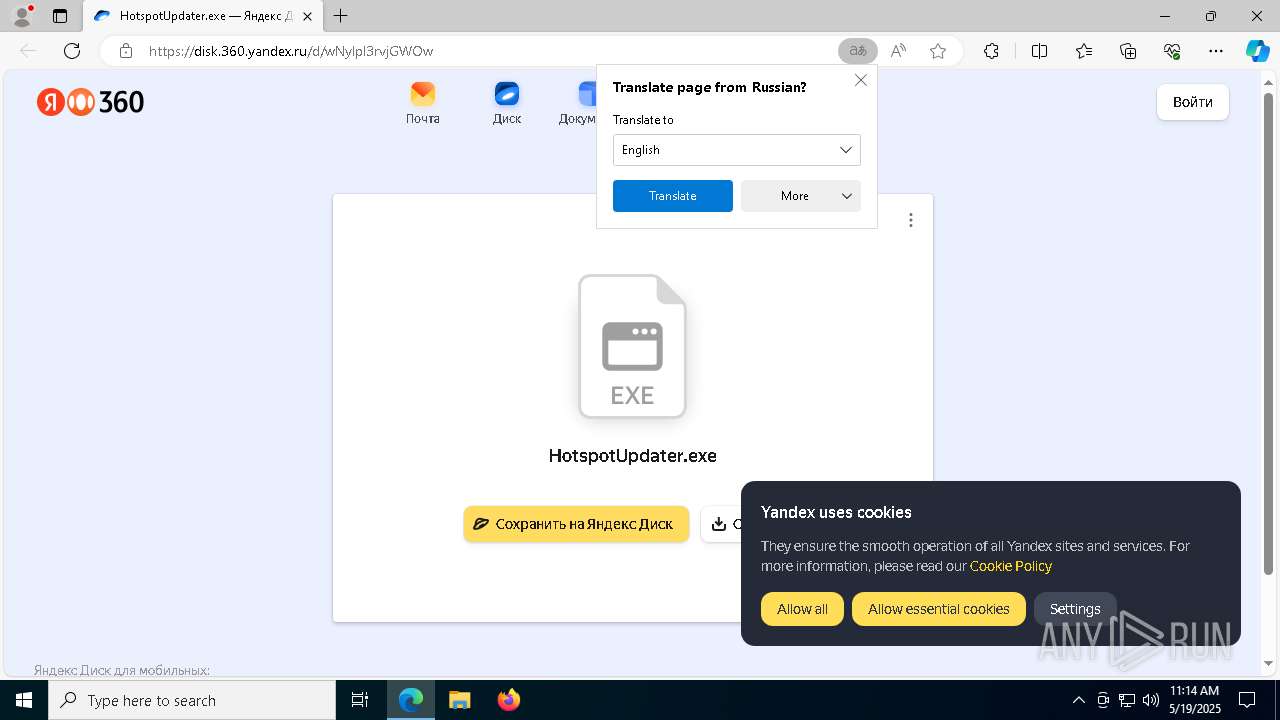Screen dimensions: 1280x720
Task: Add page to favorites star icon
Action: pyautogui.click(x=938, y=51)
